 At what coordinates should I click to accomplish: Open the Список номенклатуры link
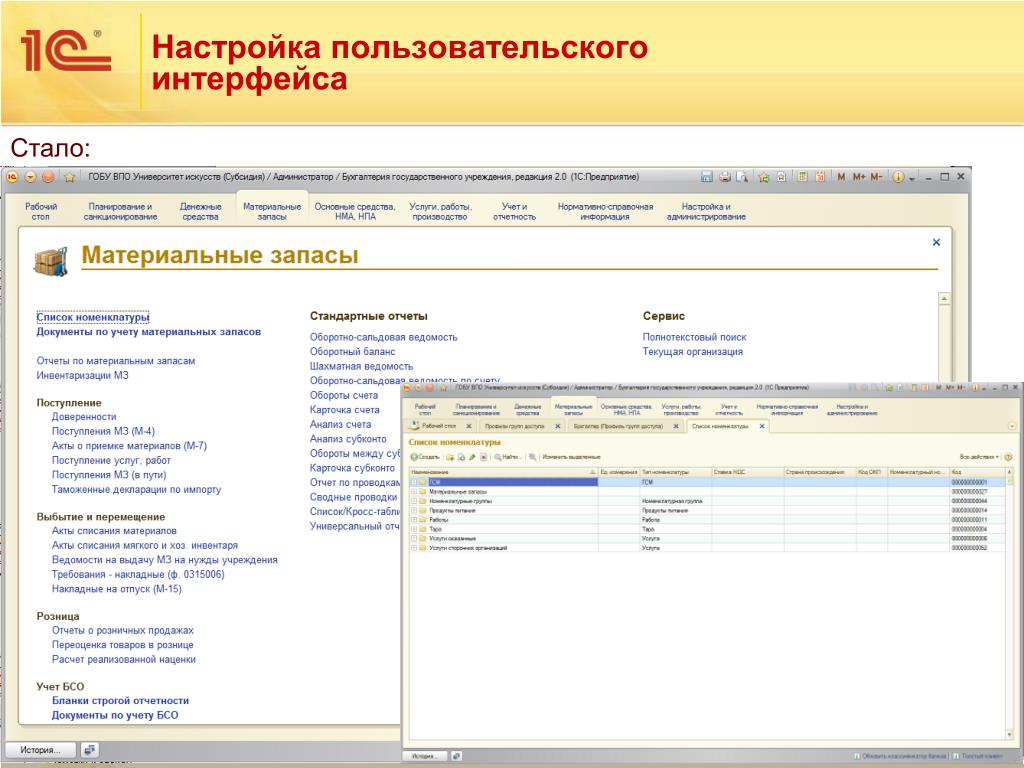pos(93,317)
